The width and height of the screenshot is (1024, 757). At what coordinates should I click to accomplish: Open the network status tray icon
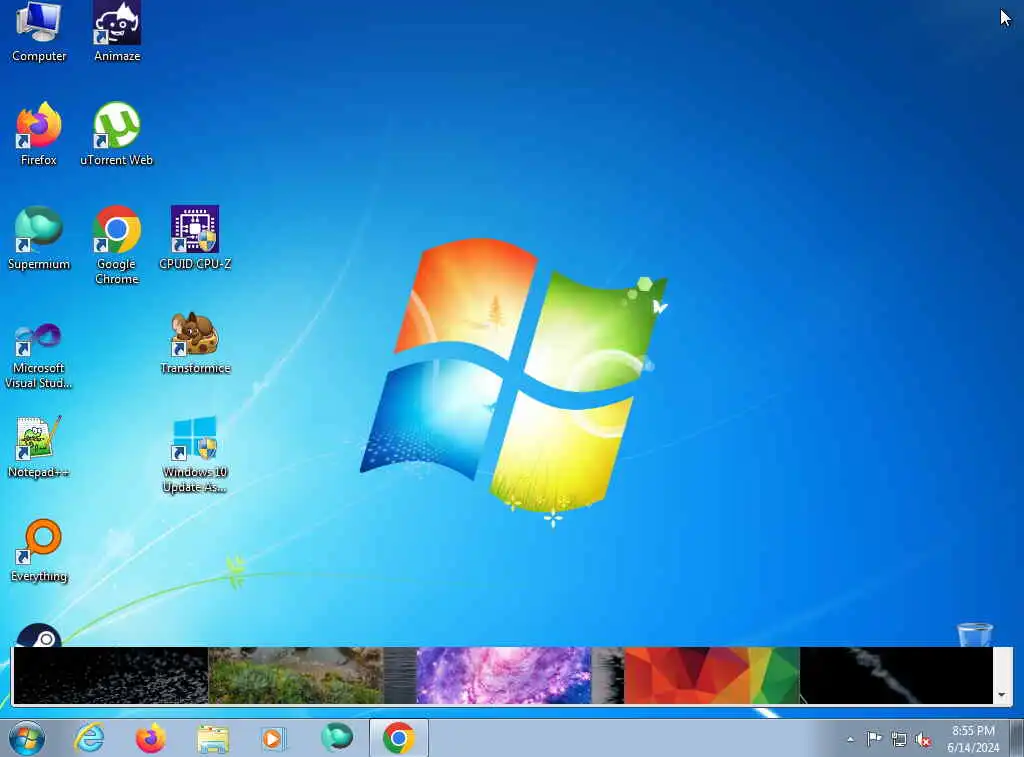(899, 739)
